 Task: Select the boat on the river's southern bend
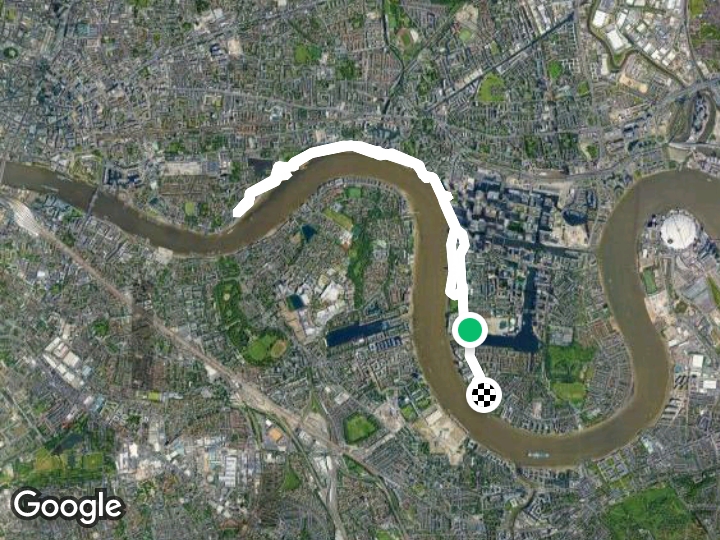538,455
